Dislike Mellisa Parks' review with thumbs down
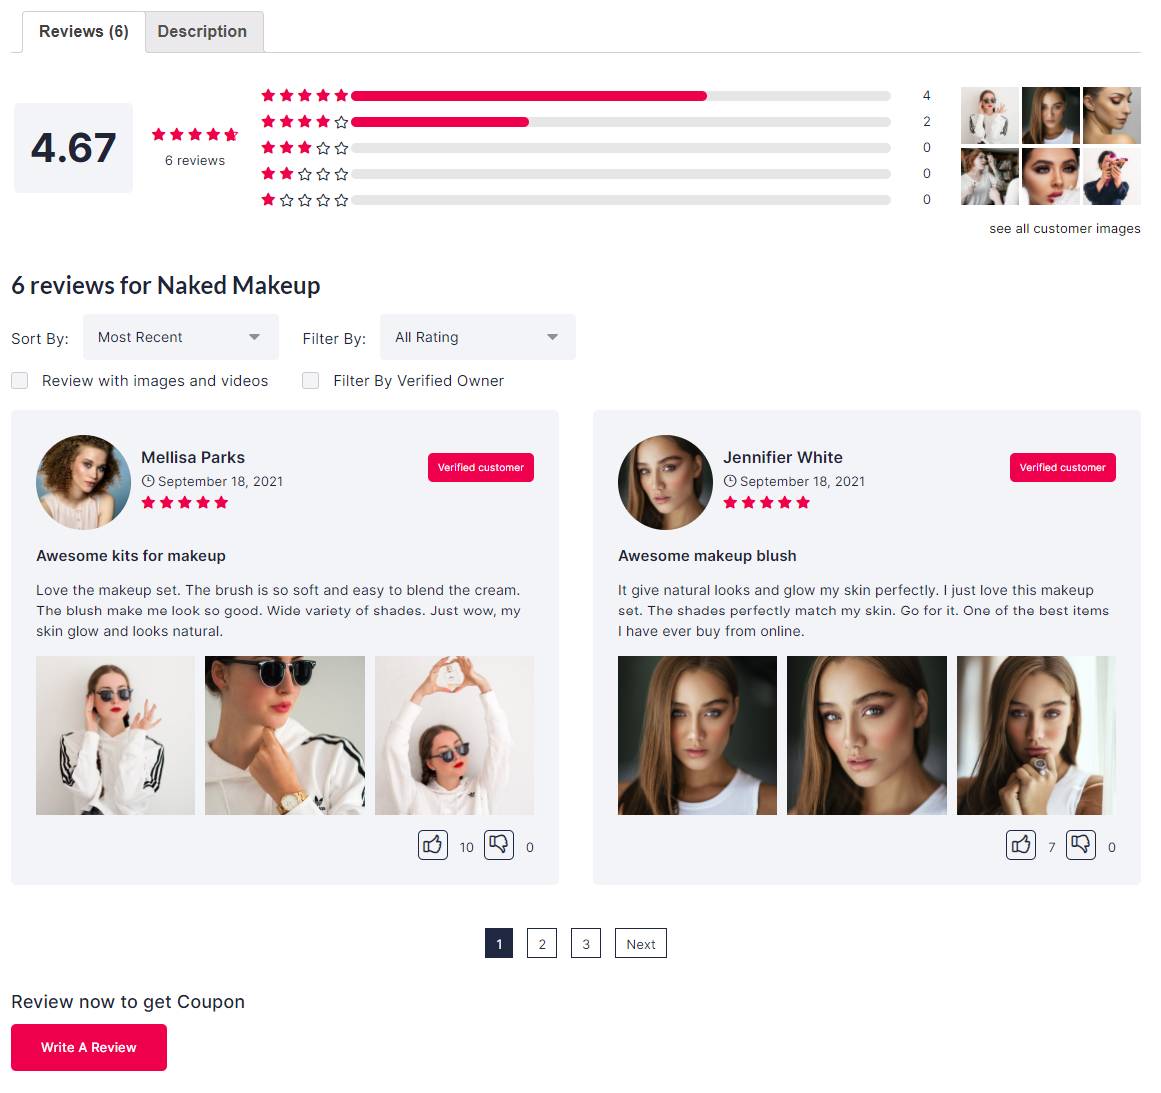1161x1093 pixels. (498, 845)
